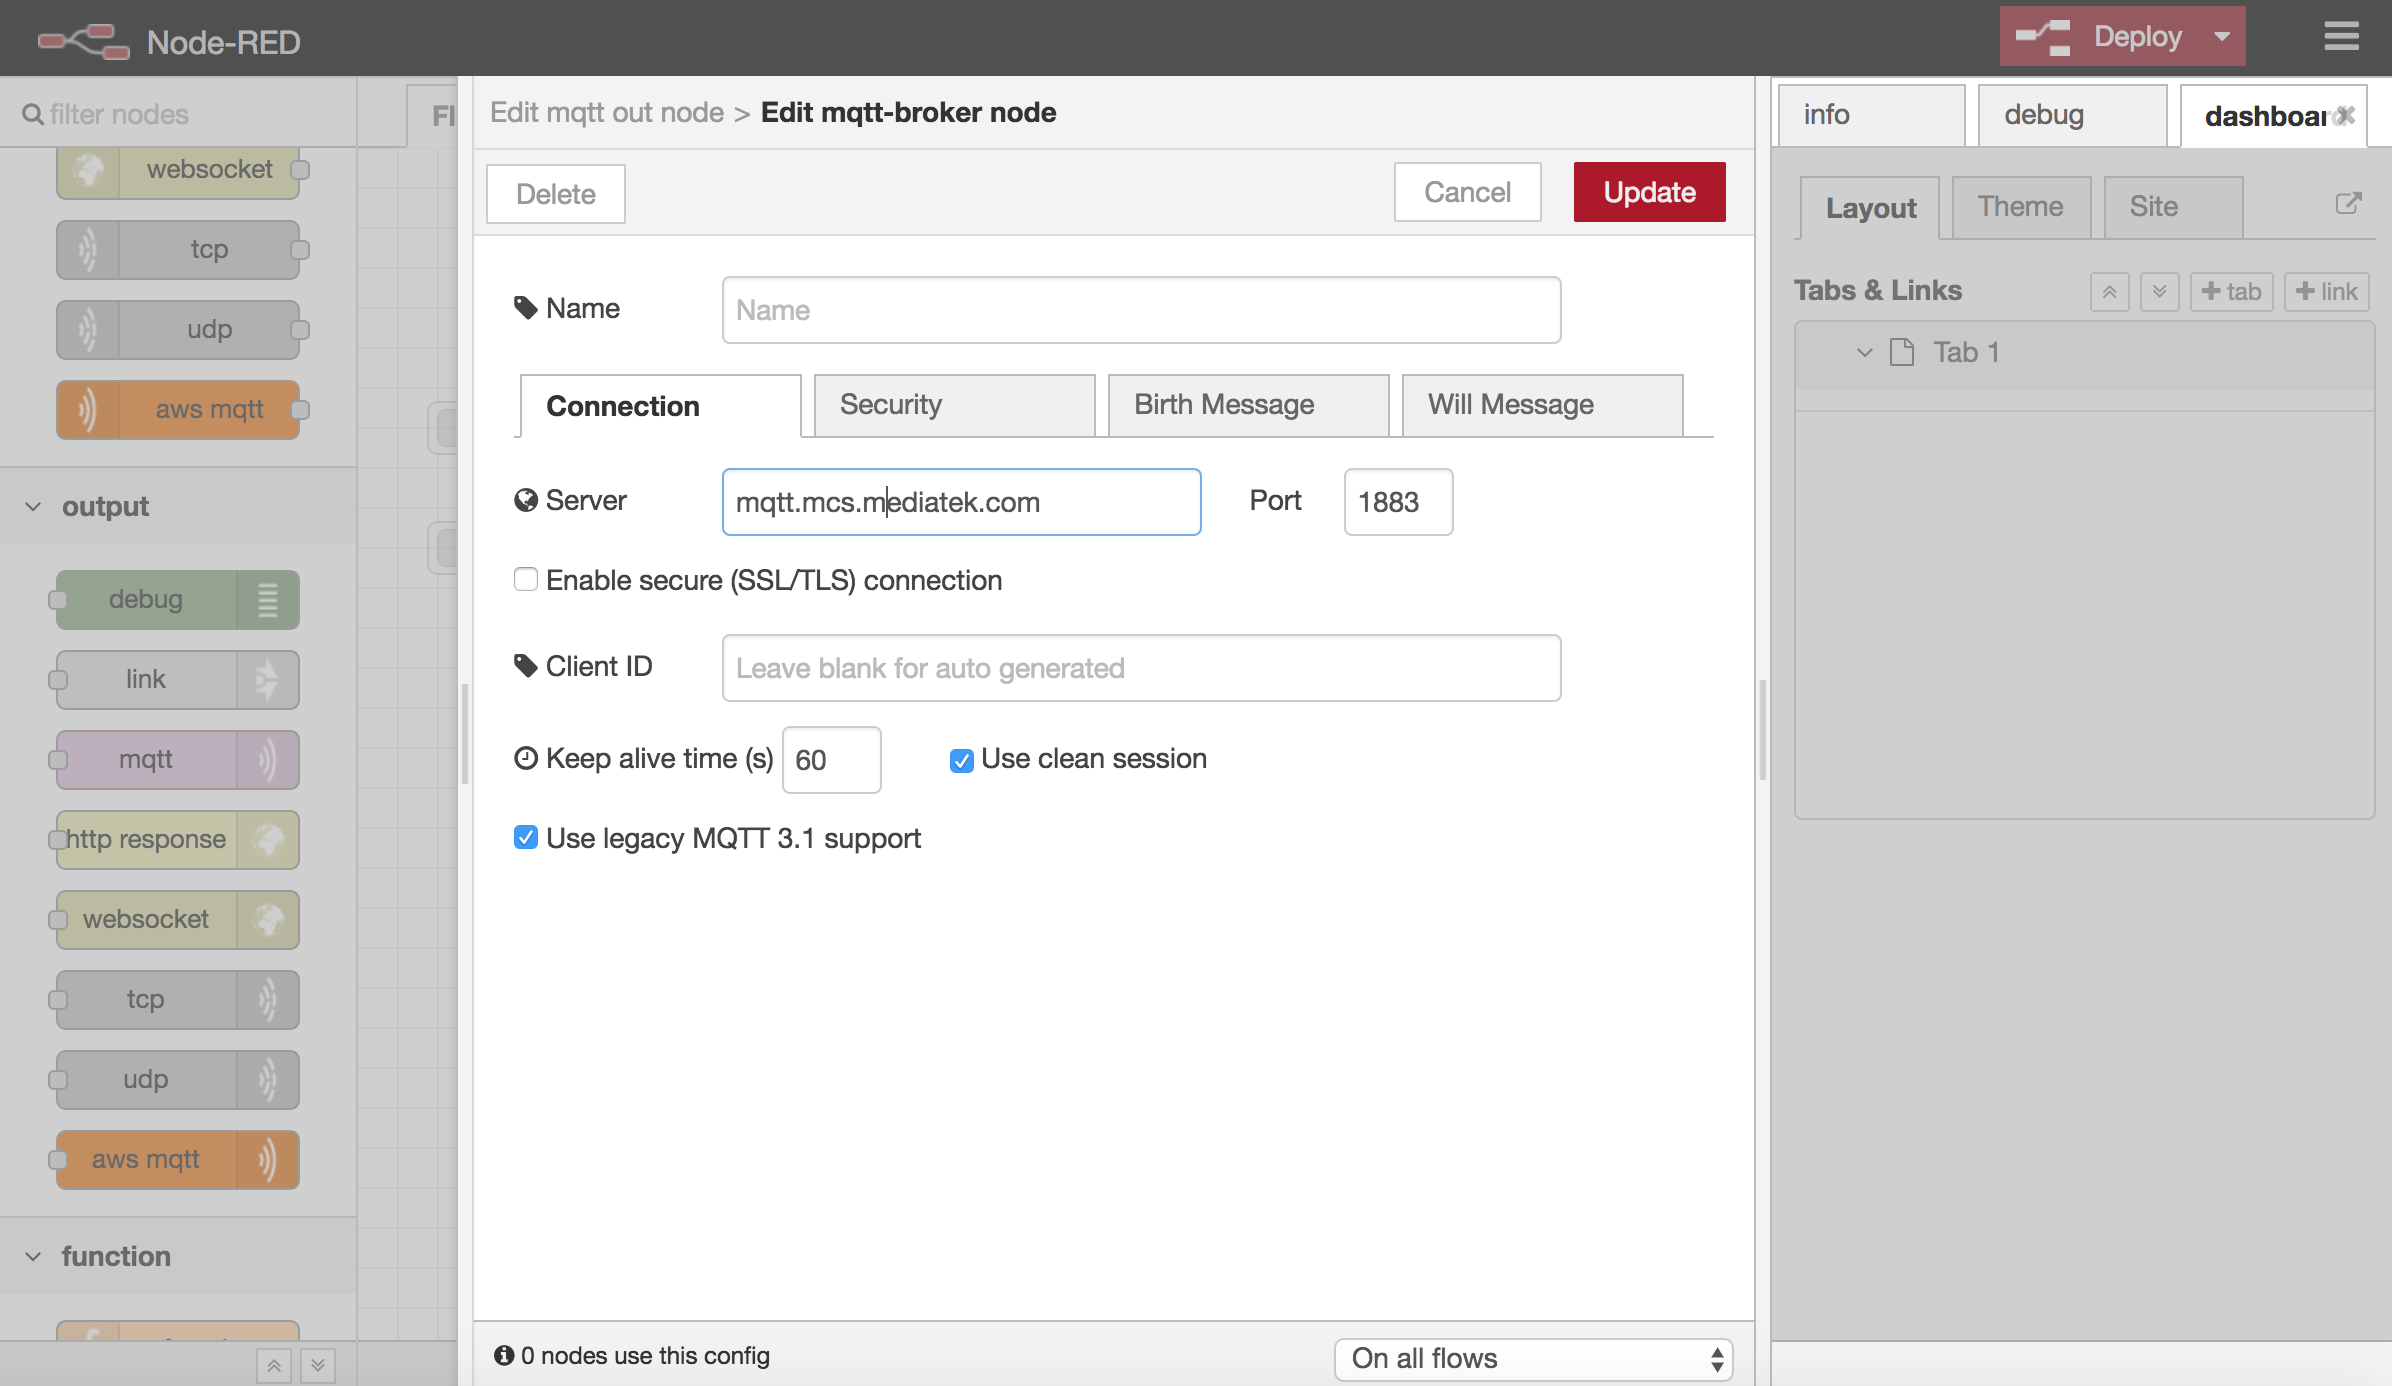Image resolution: width=2392 pixels, height=1386 pixels.
Task: Open the Node-RED hamburger menu
Action: pyautogui.click(x=2341, y=37)
